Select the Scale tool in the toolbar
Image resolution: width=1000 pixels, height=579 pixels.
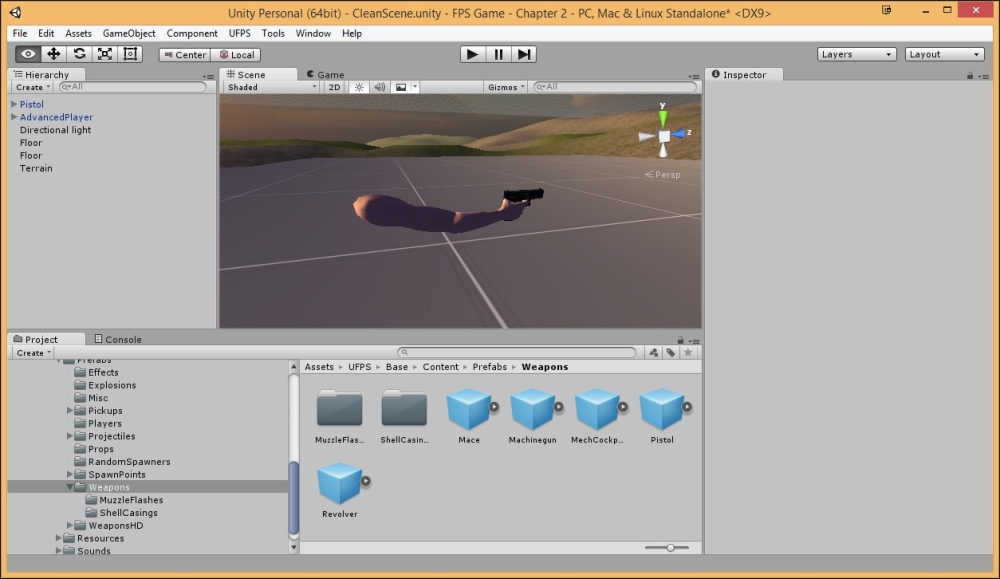(104, 54)
